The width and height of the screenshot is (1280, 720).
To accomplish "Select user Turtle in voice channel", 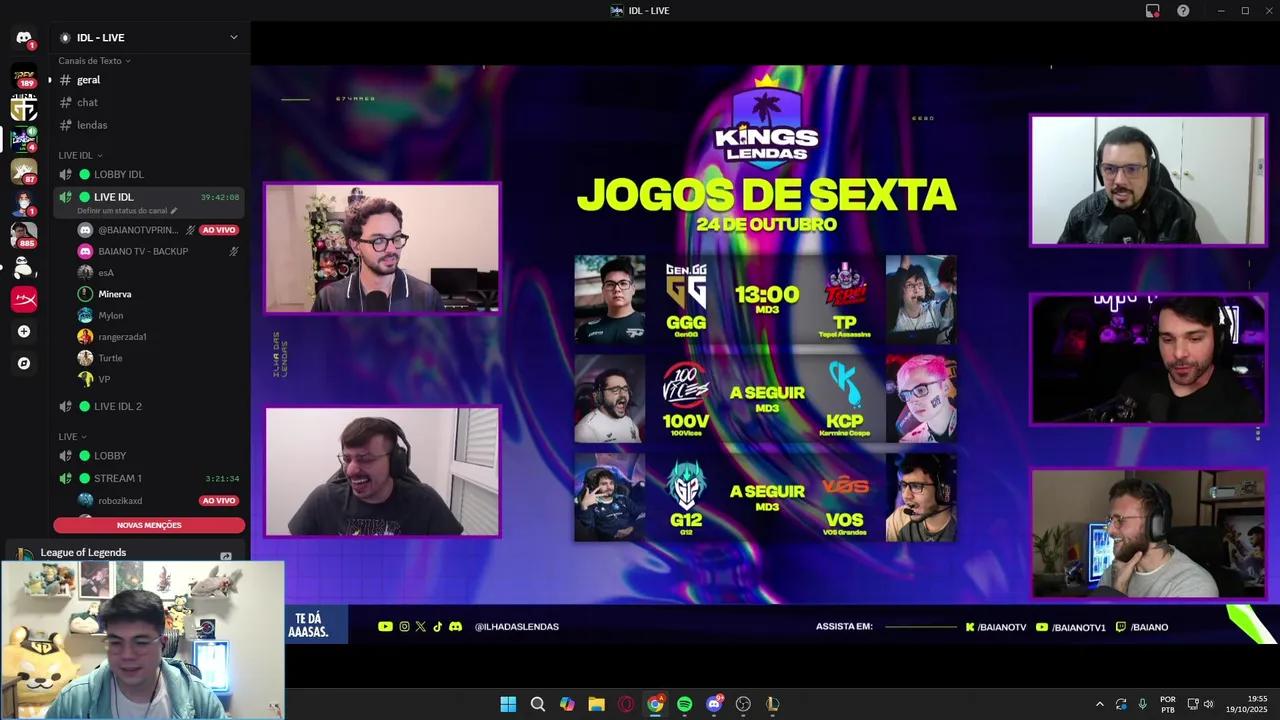I will (158, 358).
